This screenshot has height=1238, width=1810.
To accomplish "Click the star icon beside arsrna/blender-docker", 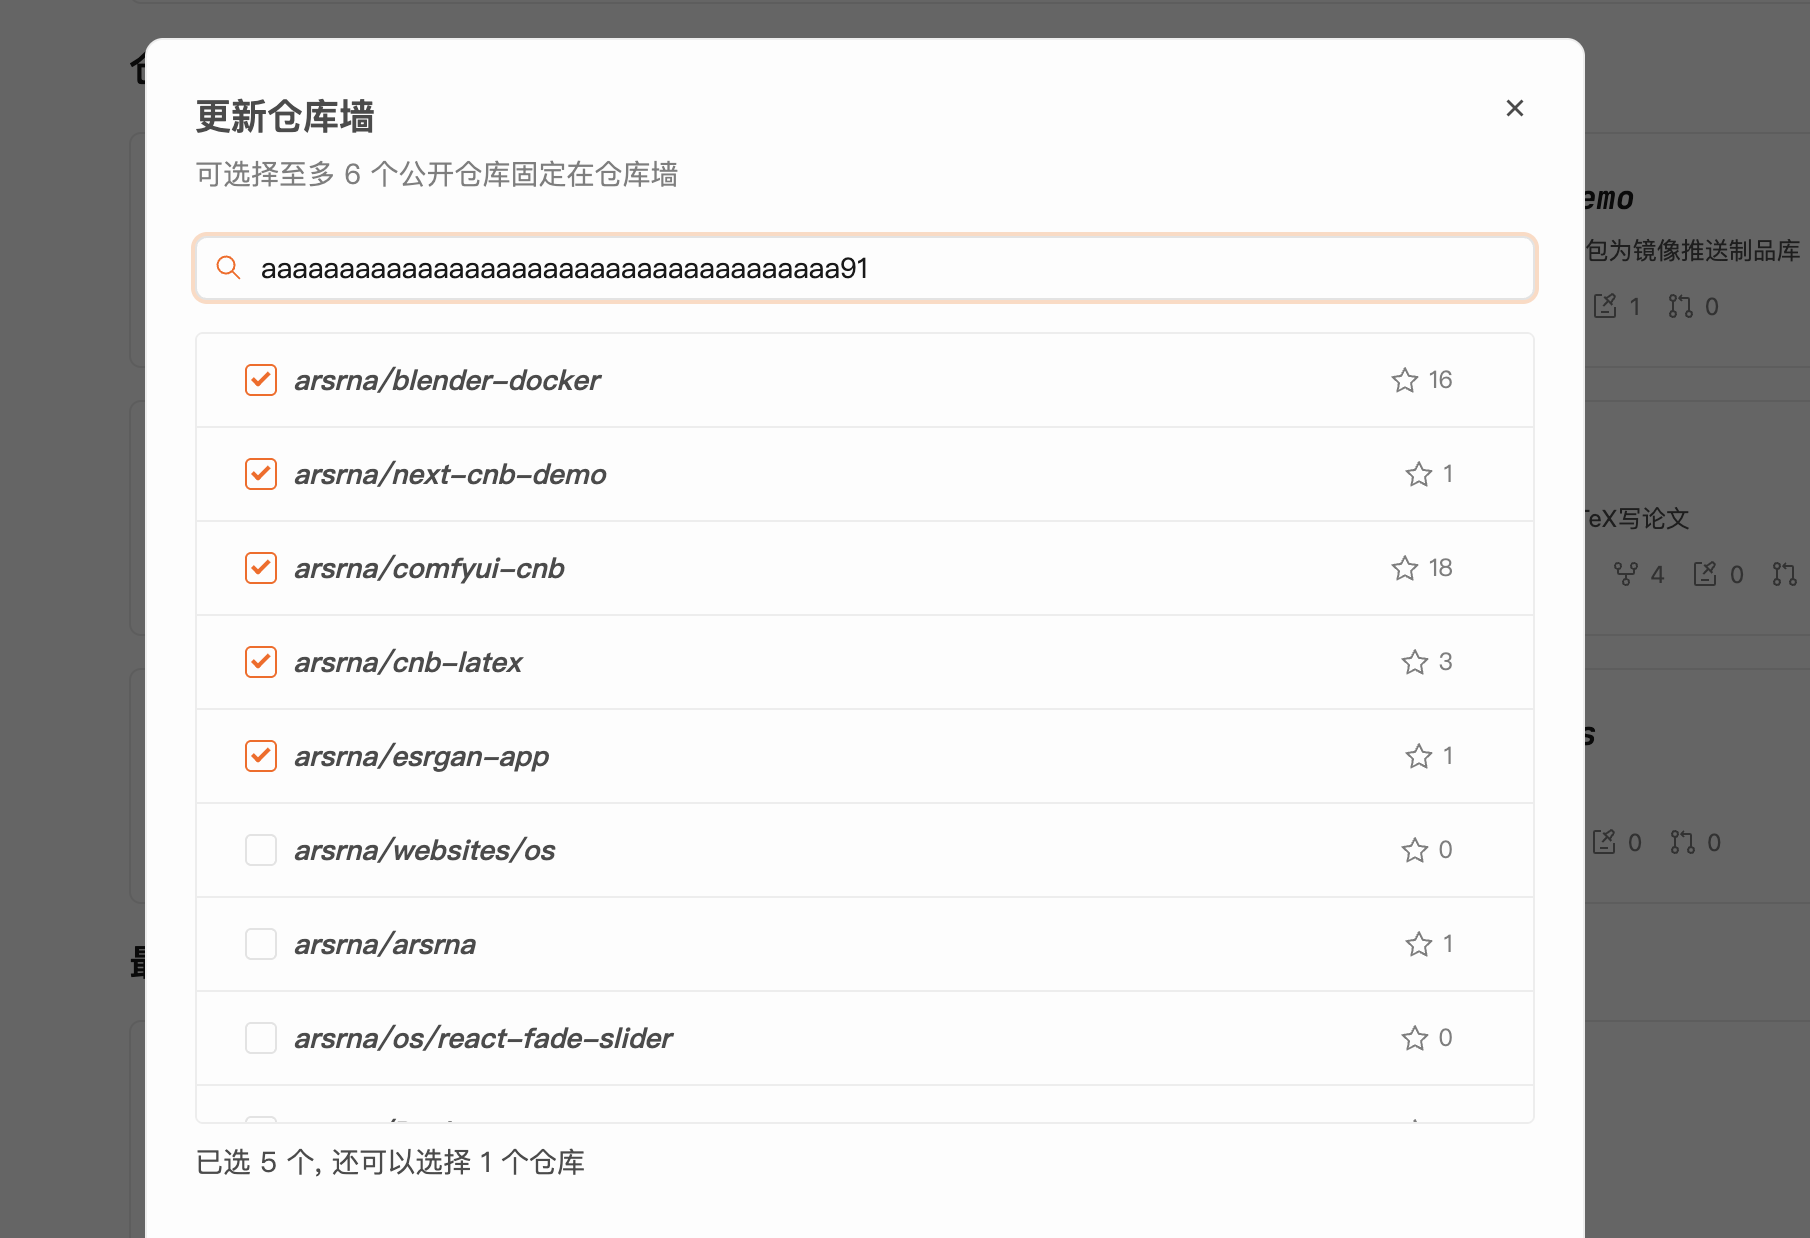I will click(x=1403, y=380).
